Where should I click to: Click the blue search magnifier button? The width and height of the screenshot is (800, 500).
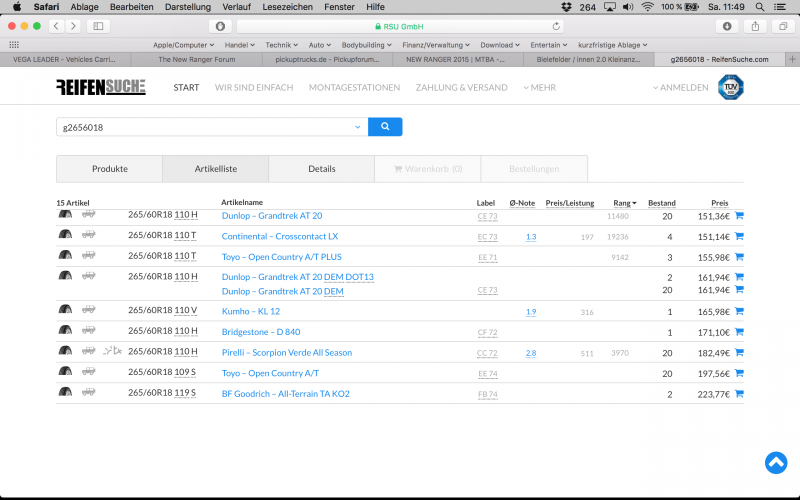[x=385, y=127]
